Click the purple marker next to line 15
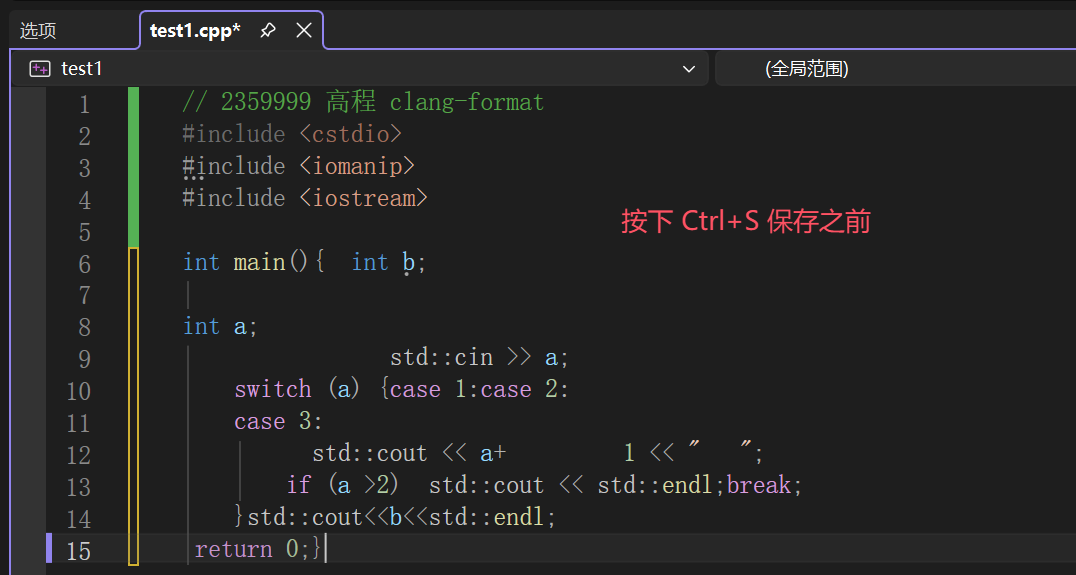Image resolution: width=1076 pixels, height=575 pixels. [49, 549]
